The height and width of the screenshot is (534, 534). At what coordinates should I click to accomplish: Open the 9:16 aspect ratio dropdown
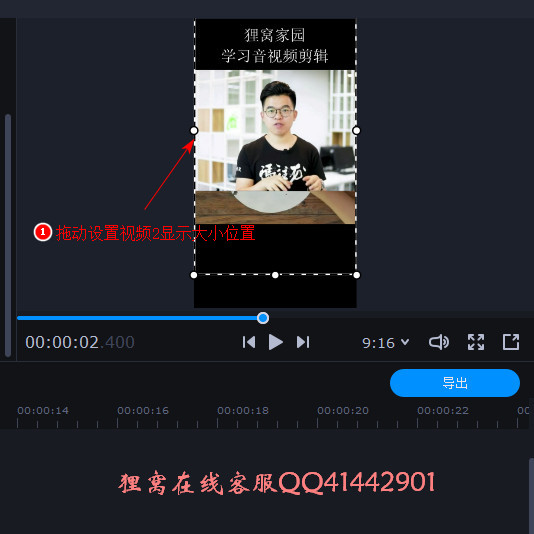pos(386,343)
